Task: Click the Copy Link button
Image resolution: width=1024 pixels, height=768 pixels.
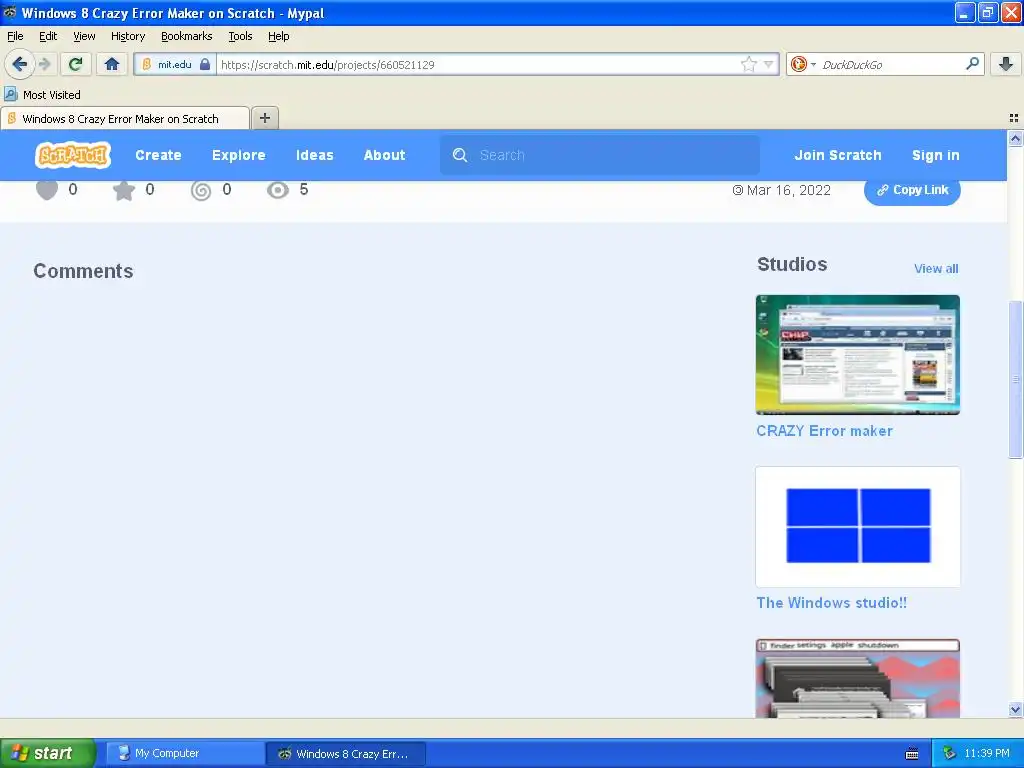Action: click(912, 190)
